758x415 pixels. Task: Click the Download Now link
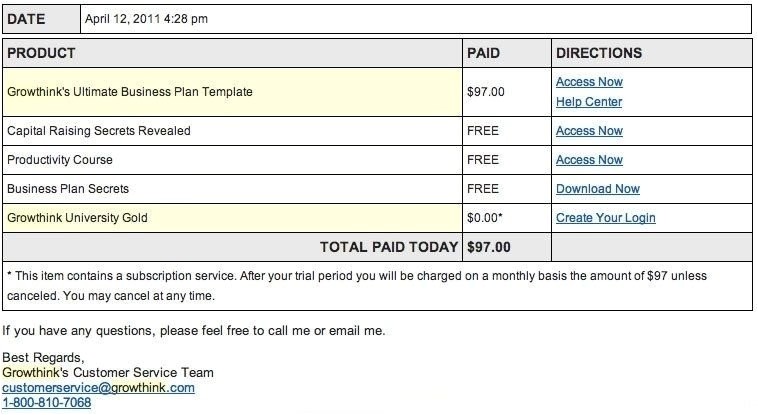[x=598, y=189]
